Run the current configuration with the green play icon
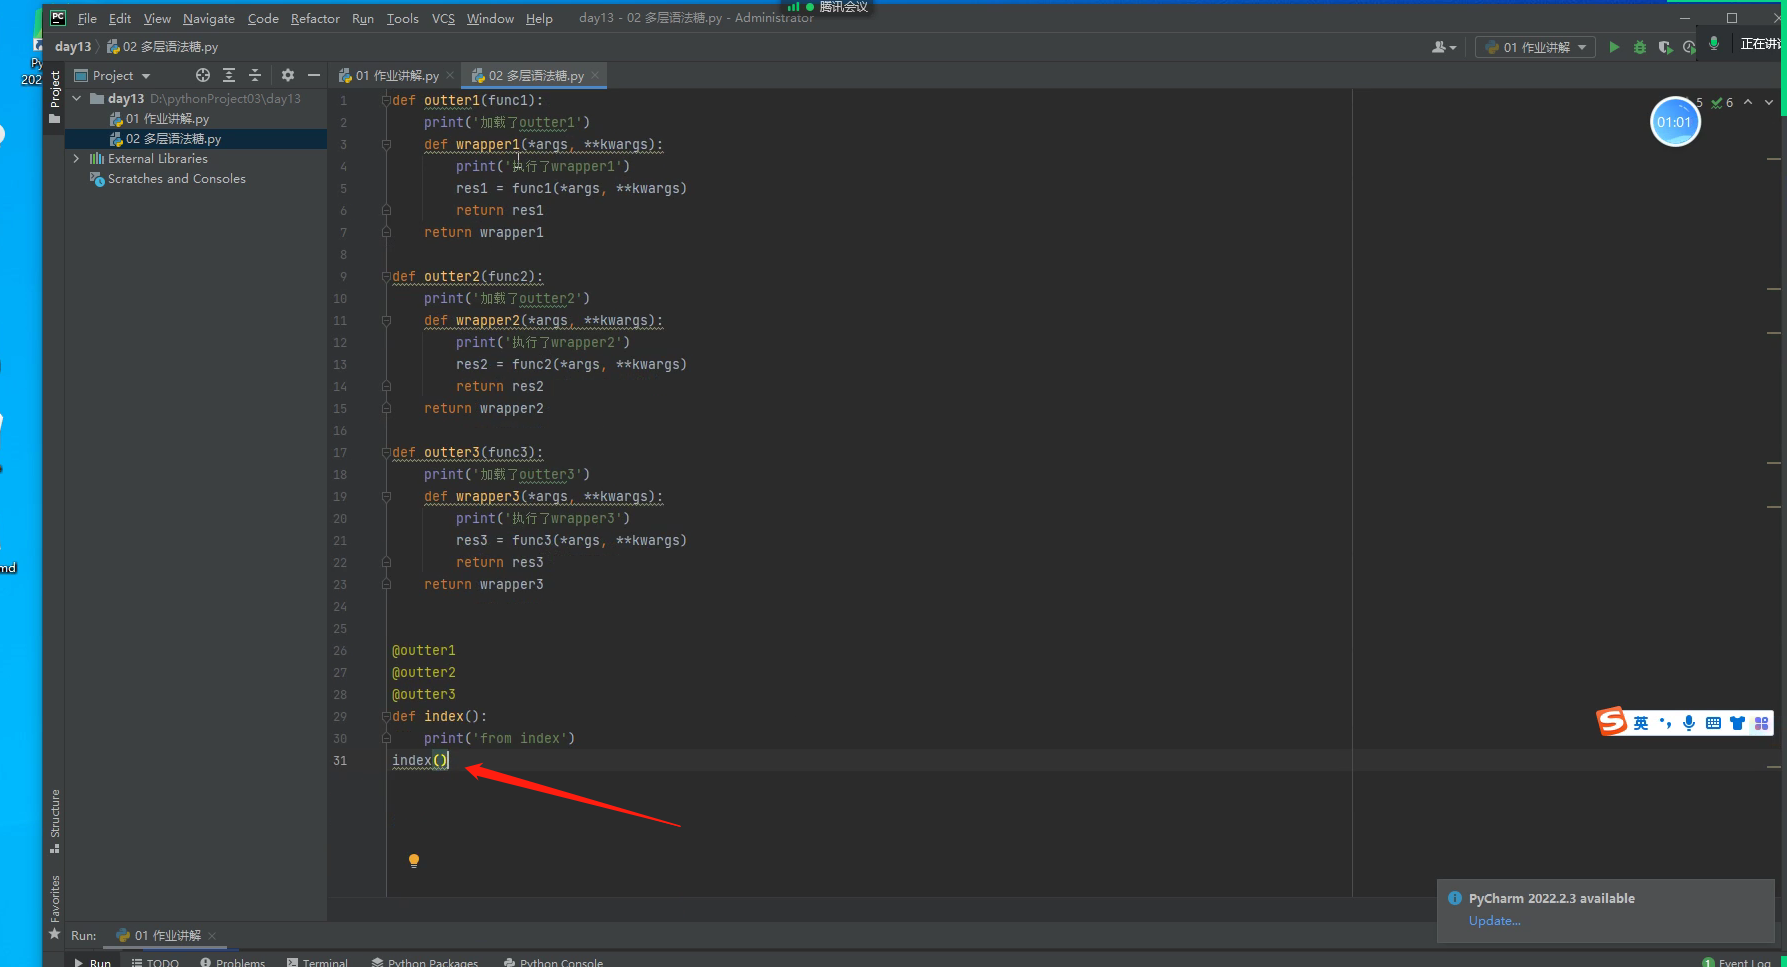 [1613, 47]
